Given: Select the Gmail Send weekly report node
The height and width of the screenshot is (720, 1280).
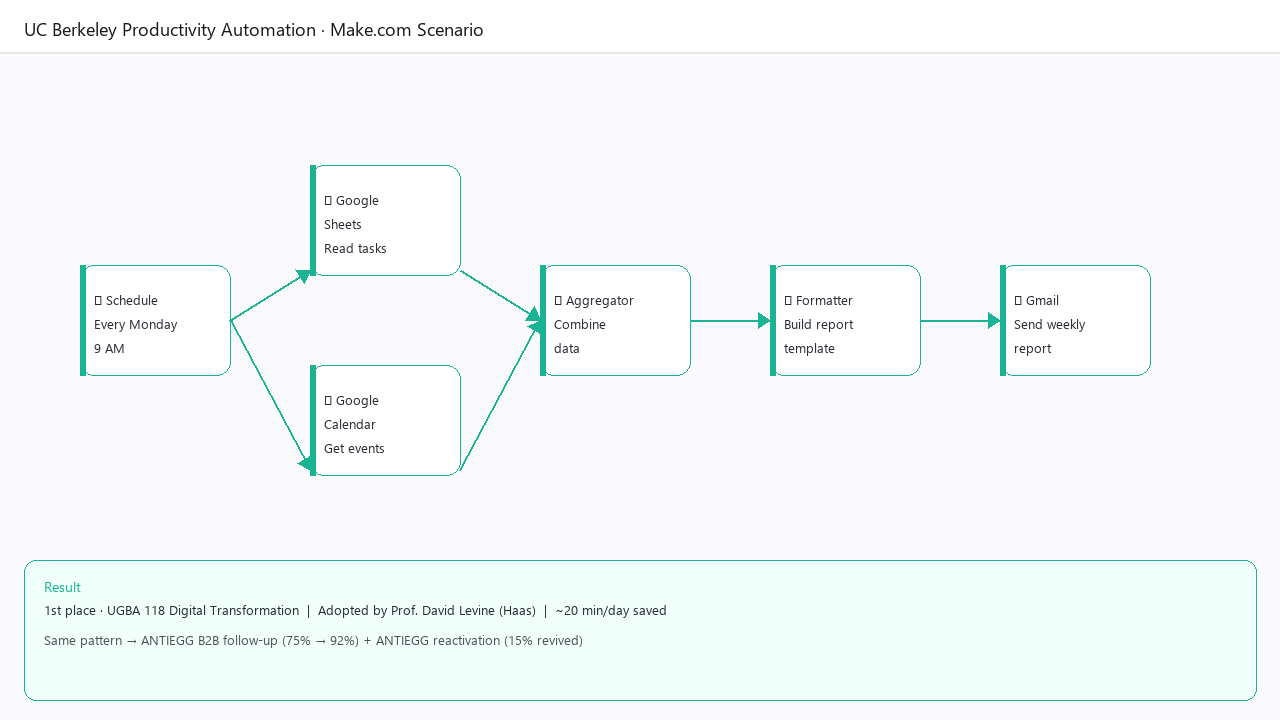Looking at the screenshot, I should [x=1076, y=320].
